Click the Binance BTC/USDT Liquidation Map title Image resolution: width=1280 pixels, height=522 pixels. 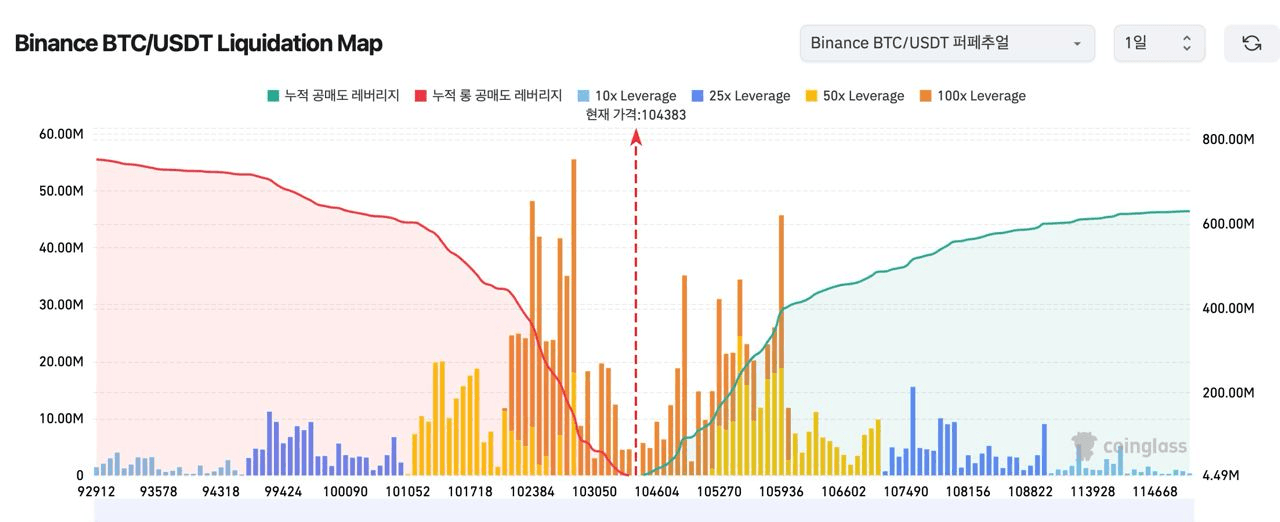[198, 44]
